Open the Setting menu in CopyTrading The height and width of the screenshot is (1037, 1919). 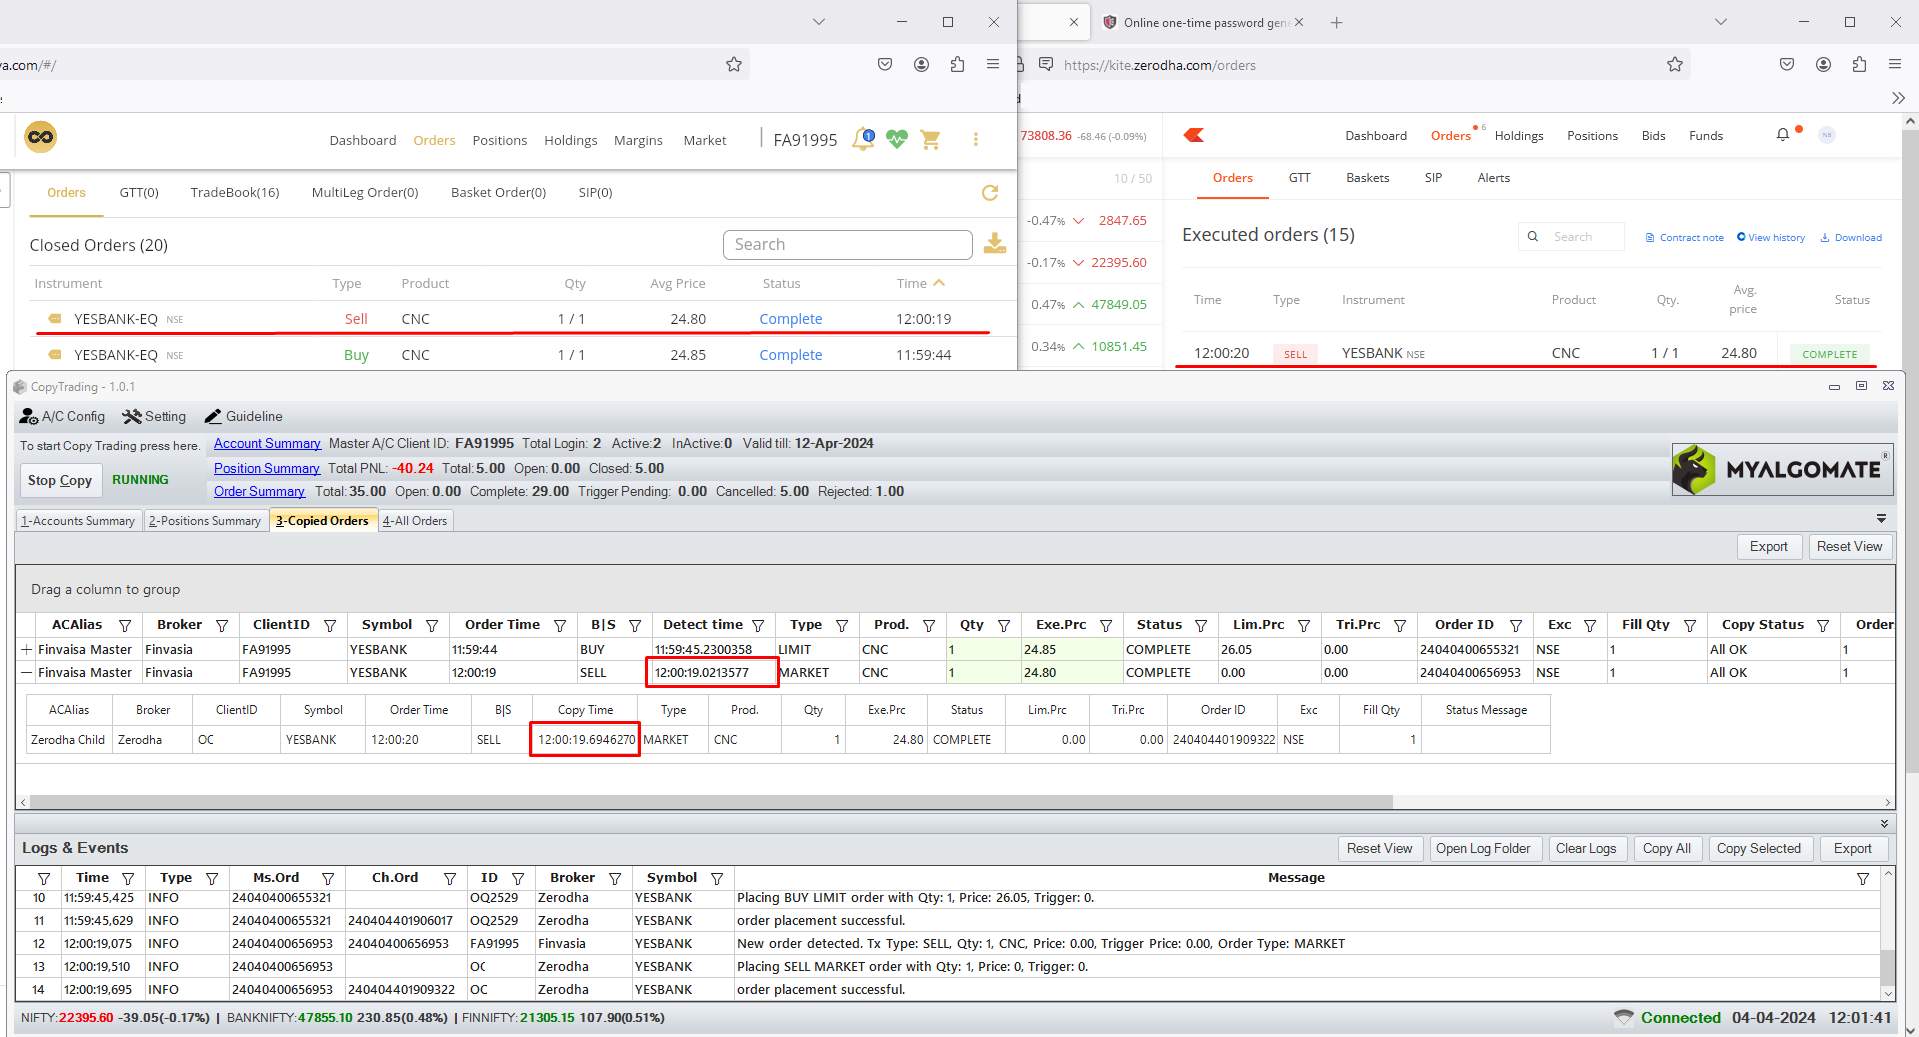point(154,416)
